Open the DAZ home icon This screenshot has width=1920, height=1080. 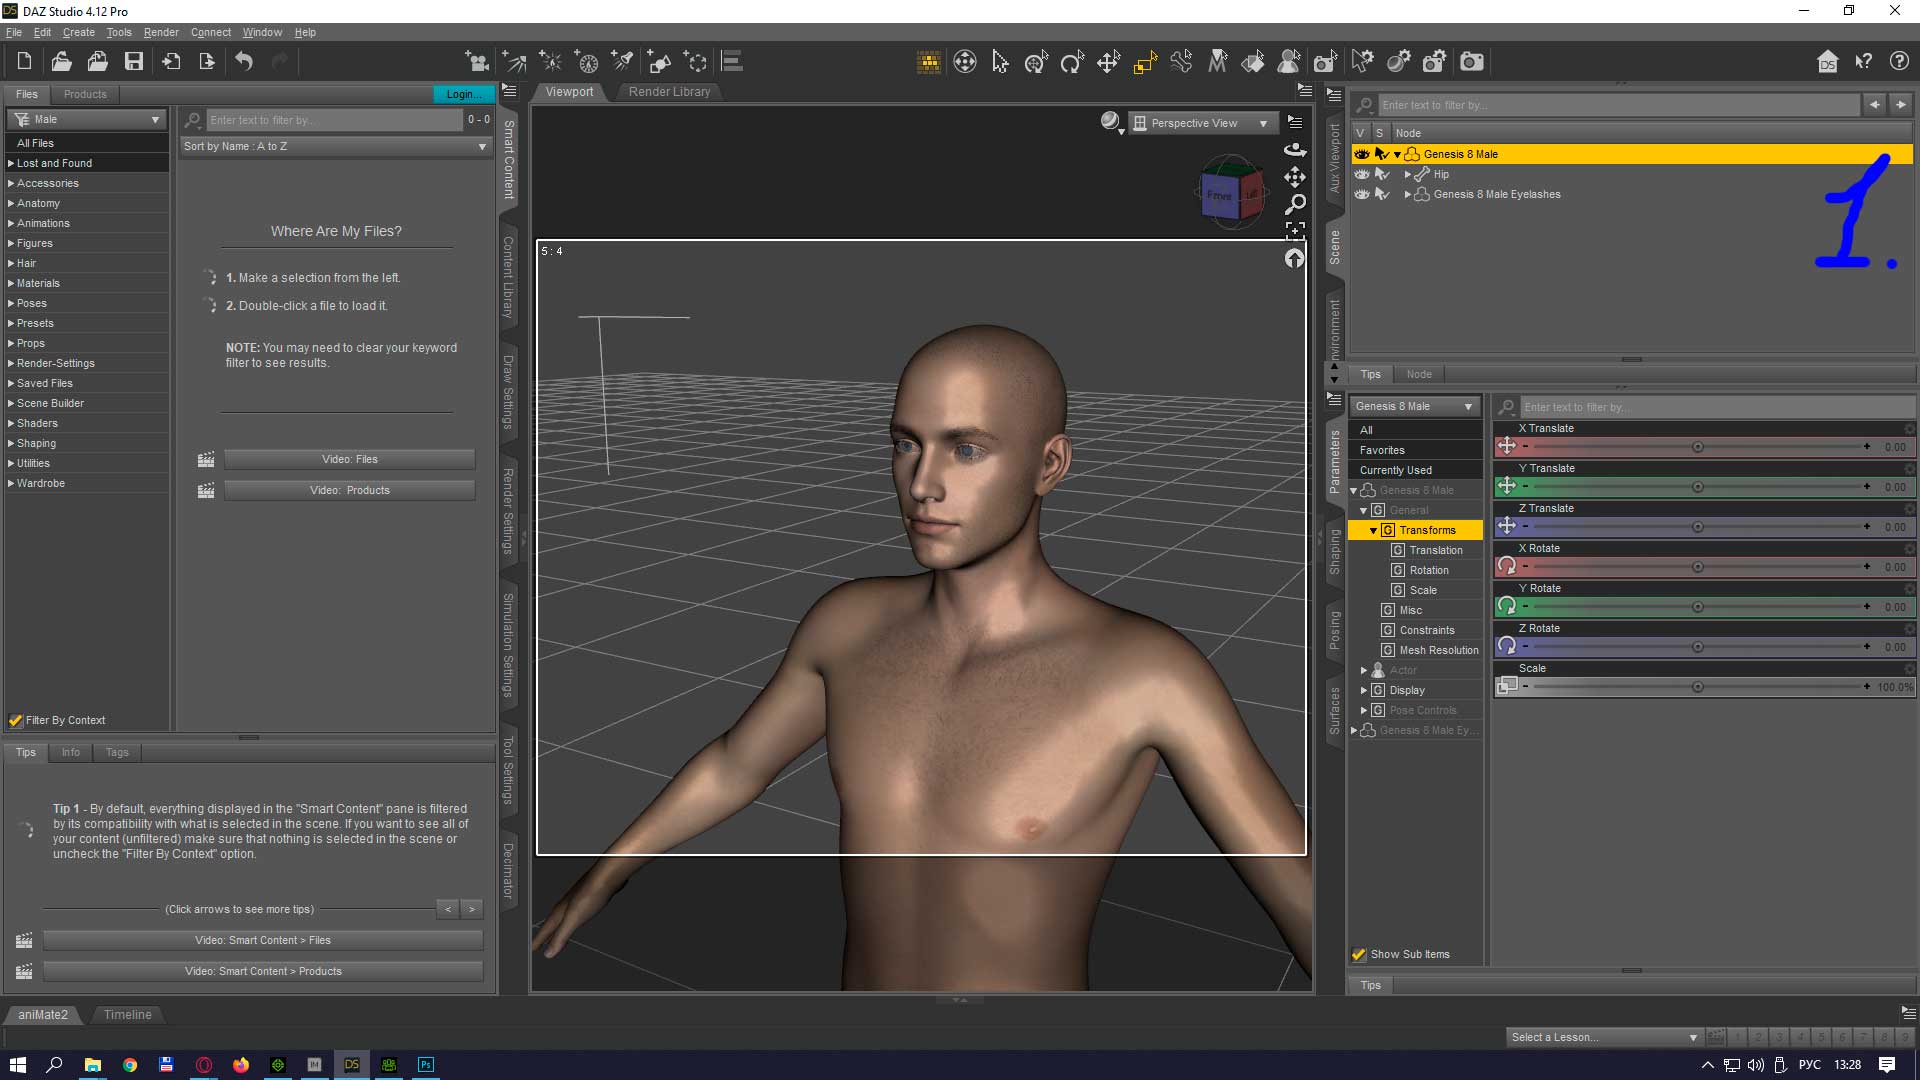(1827, 62)
